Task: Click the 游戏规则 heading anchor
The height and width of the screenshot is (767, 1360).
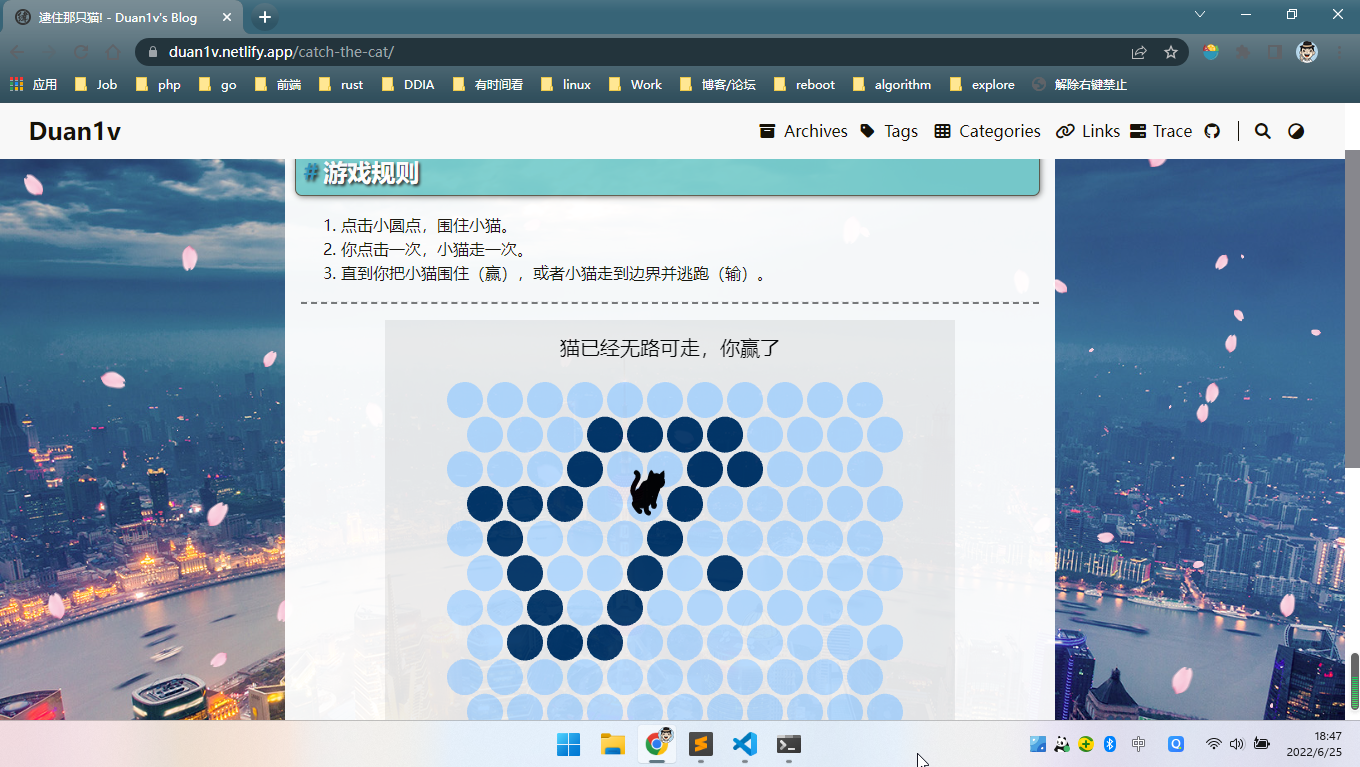Action: [312, 173]
